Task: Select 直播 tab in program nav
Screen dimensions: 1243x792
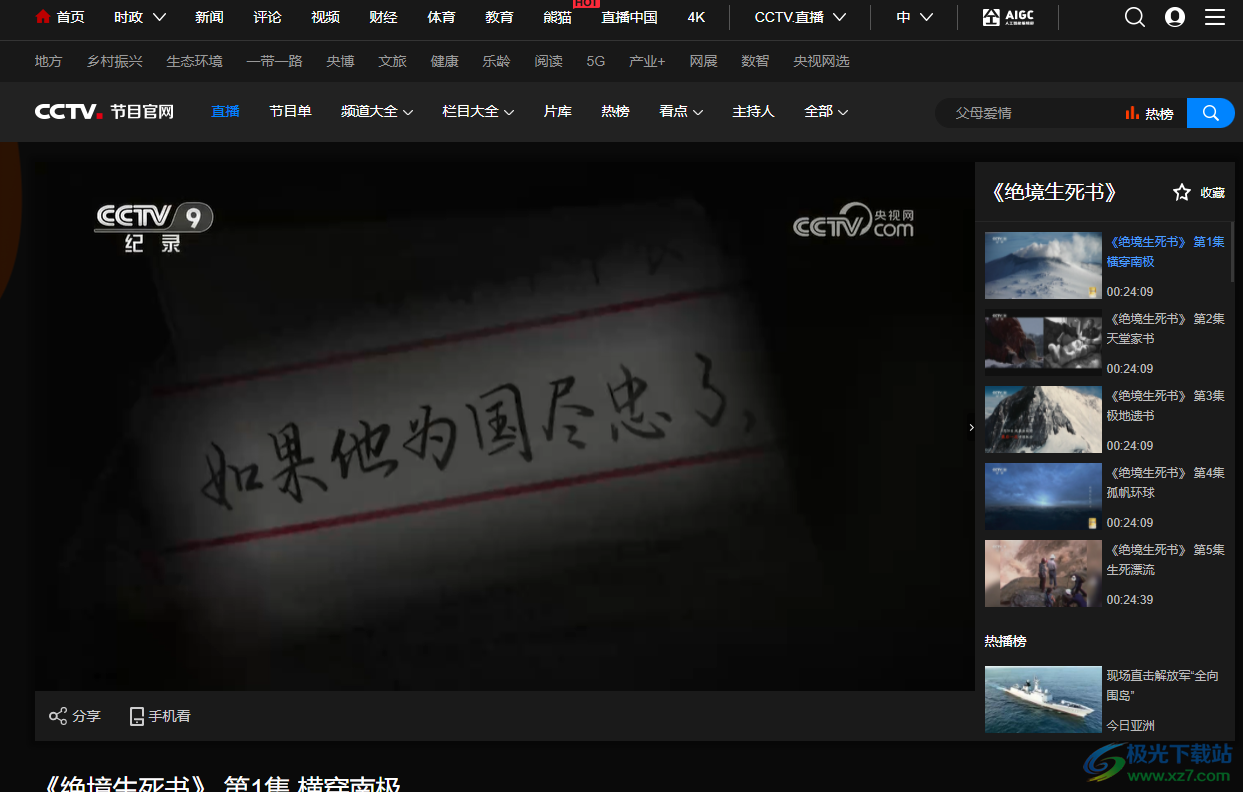Action: 225,112
